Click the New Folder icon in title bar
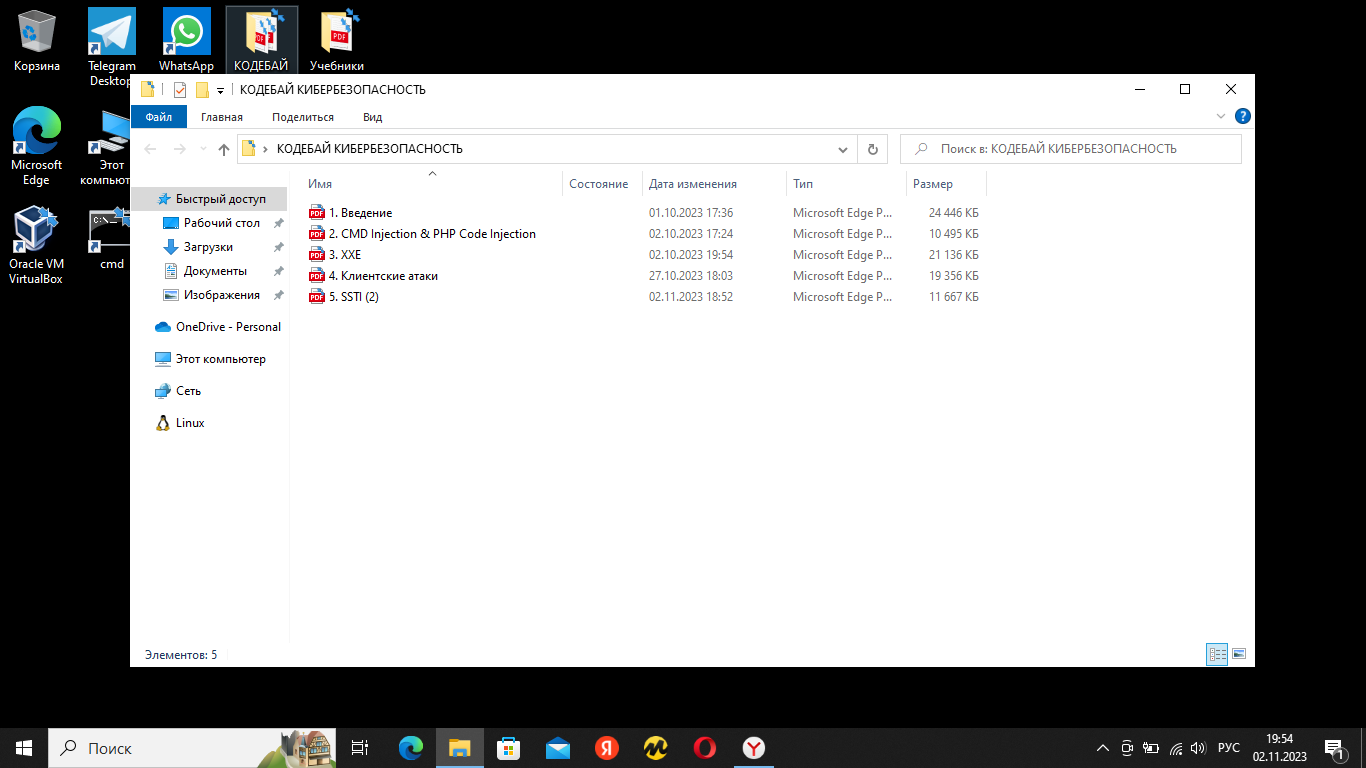The height and width of the screenshot is (768, 1366). [x=202, y=90]
